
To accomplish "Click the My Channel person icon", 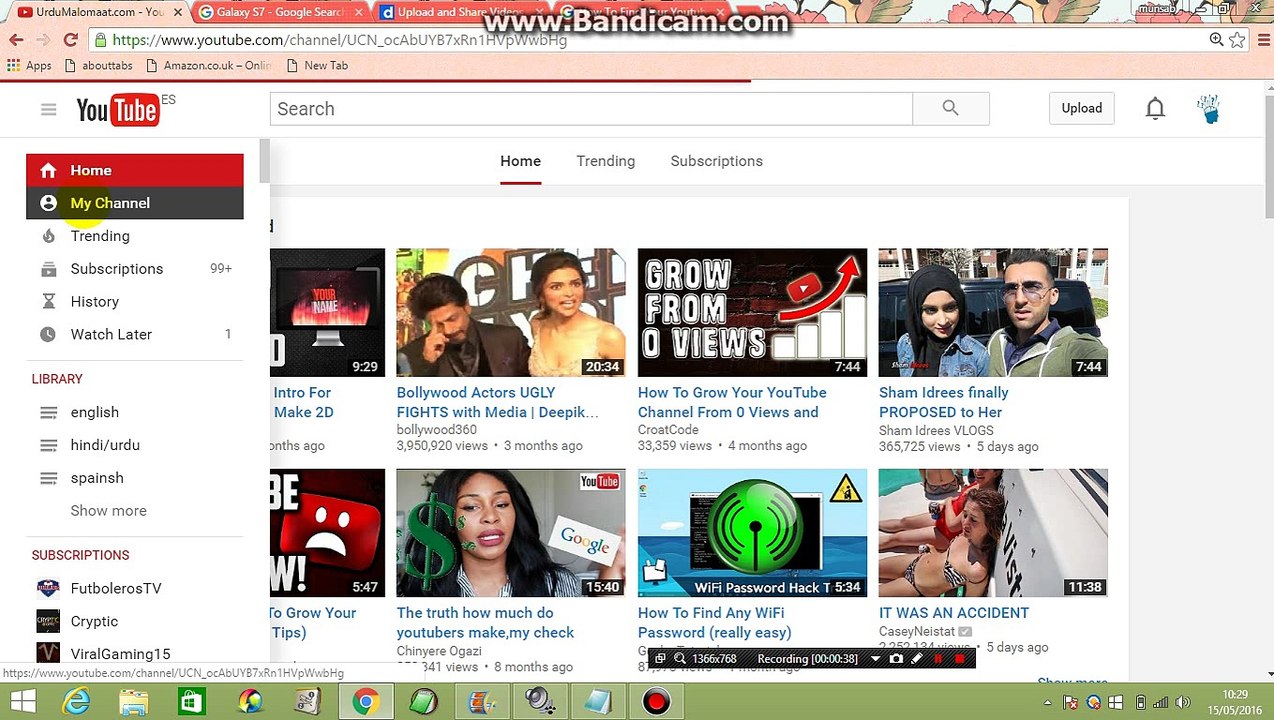I will tap(48, 203).
